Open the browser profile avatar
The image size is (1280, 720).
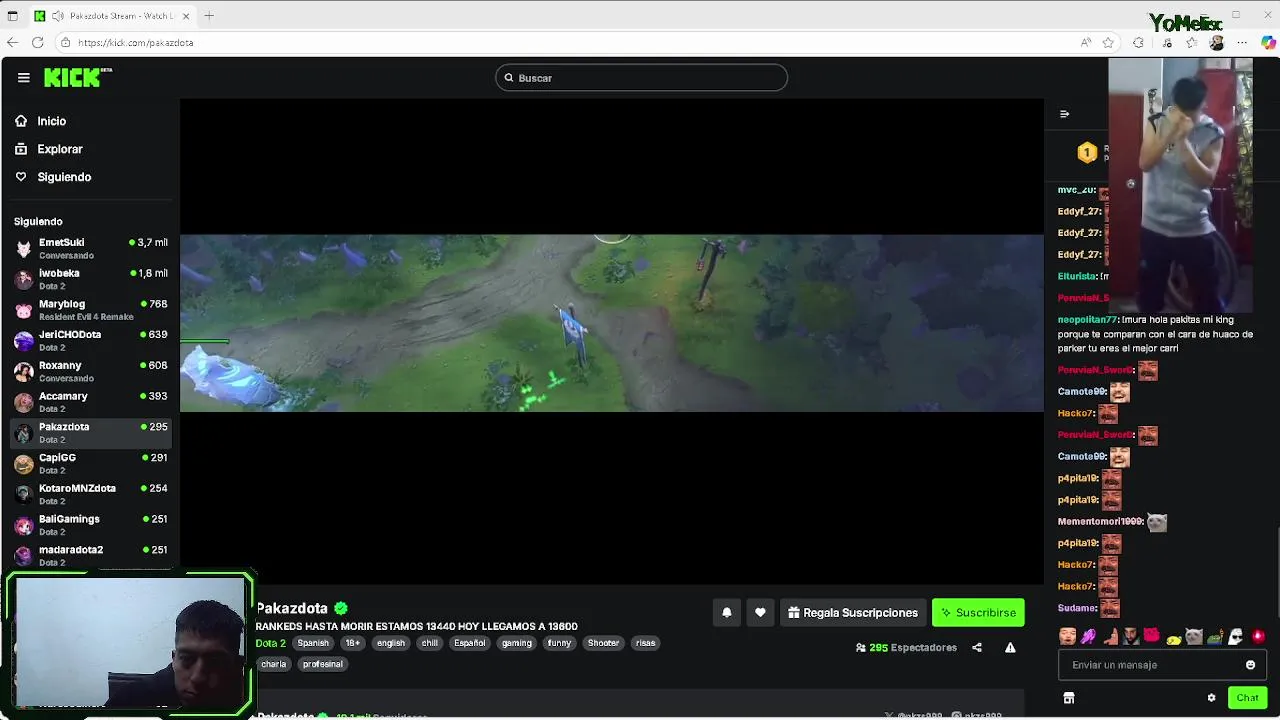pos(1217,43)
